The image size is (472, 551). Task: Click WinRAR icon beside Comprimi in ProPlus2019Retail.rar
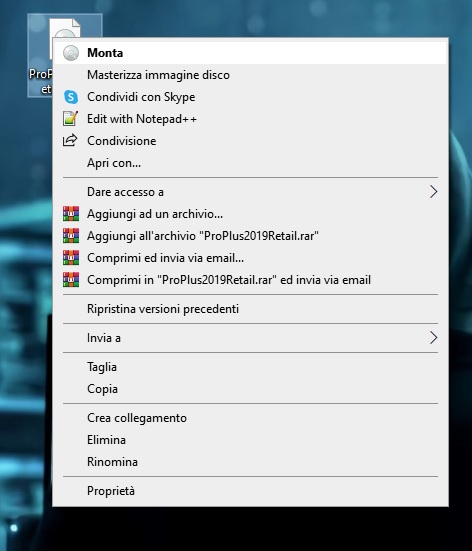tap(71, 280)
